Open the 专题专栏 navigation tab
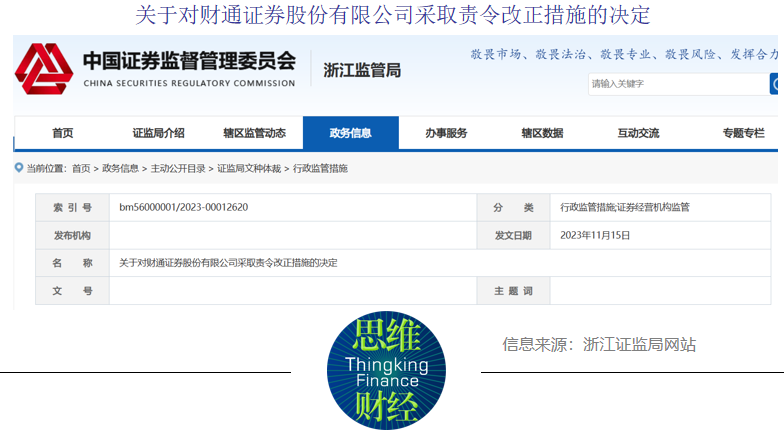This screenshot has width=784, height=431. pyautogui.click(x=744, y=133)
